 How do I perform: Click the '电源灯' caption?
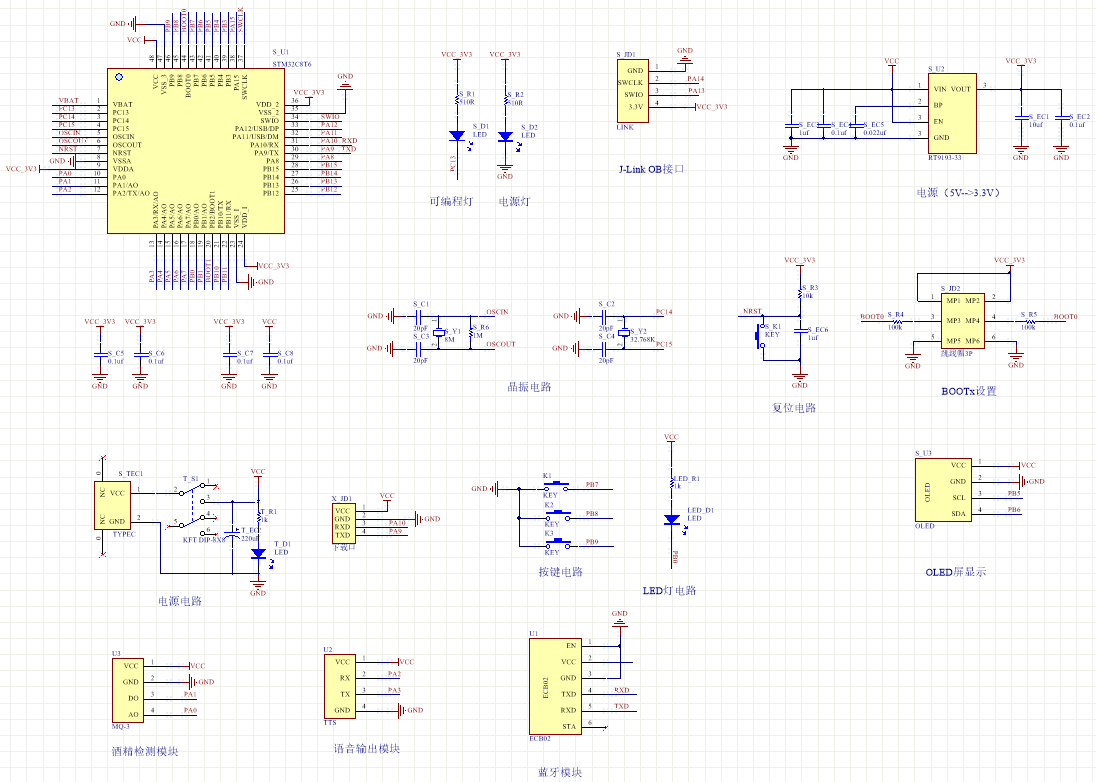[x=514, y=201]
